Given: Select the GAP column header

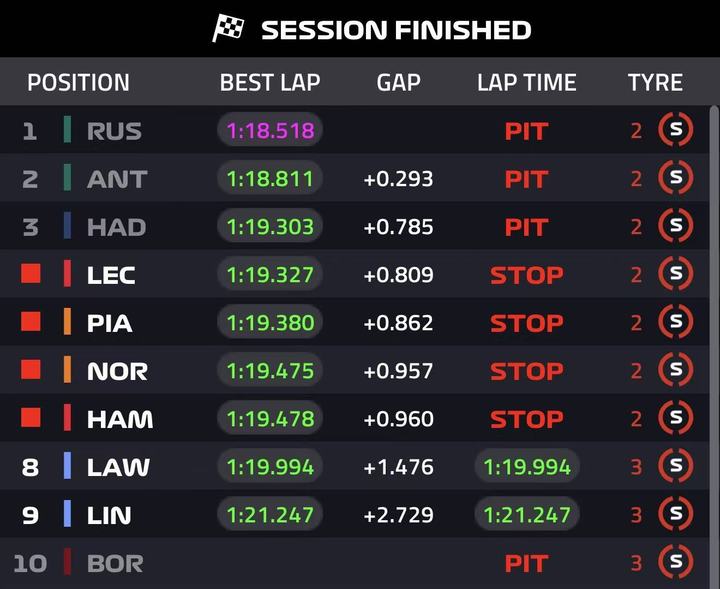Looking at the screenshot, I should tap(398, 83).
